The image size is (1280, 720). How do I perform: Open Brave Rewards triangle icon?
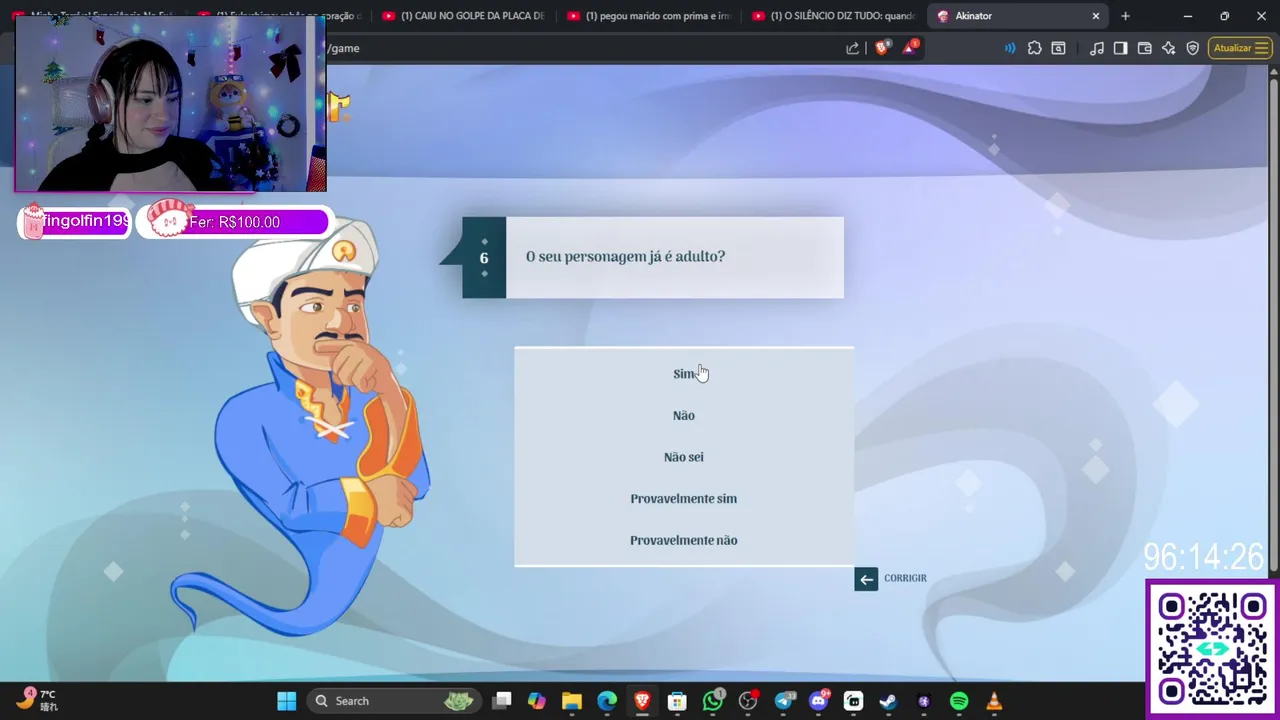[x=910, y=47]
